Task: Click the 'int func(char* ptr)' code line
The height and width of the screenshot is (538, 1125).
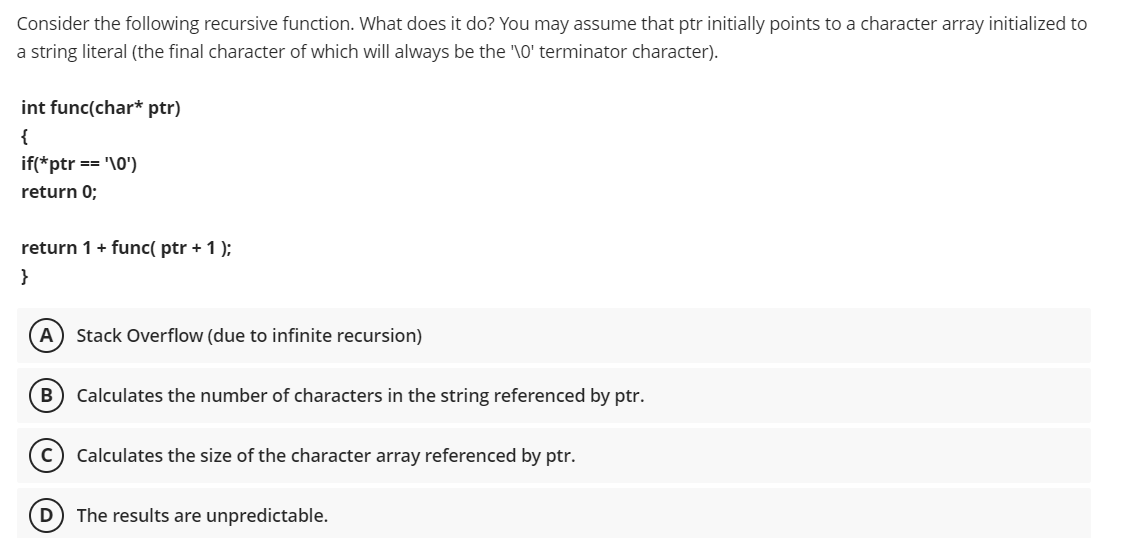Action: tap(101, 108)
